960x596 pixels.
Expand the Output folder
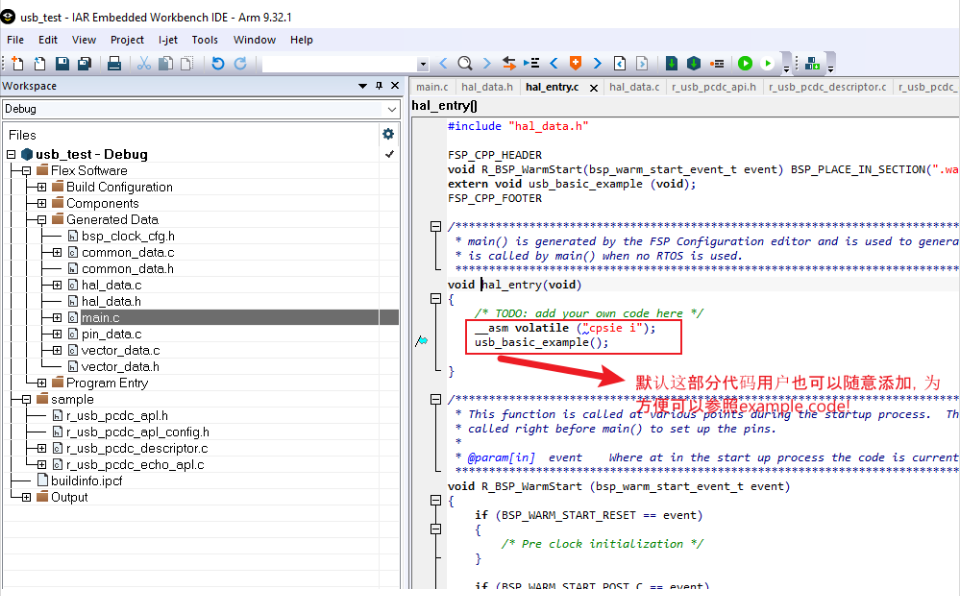click(x=26, y=497)
